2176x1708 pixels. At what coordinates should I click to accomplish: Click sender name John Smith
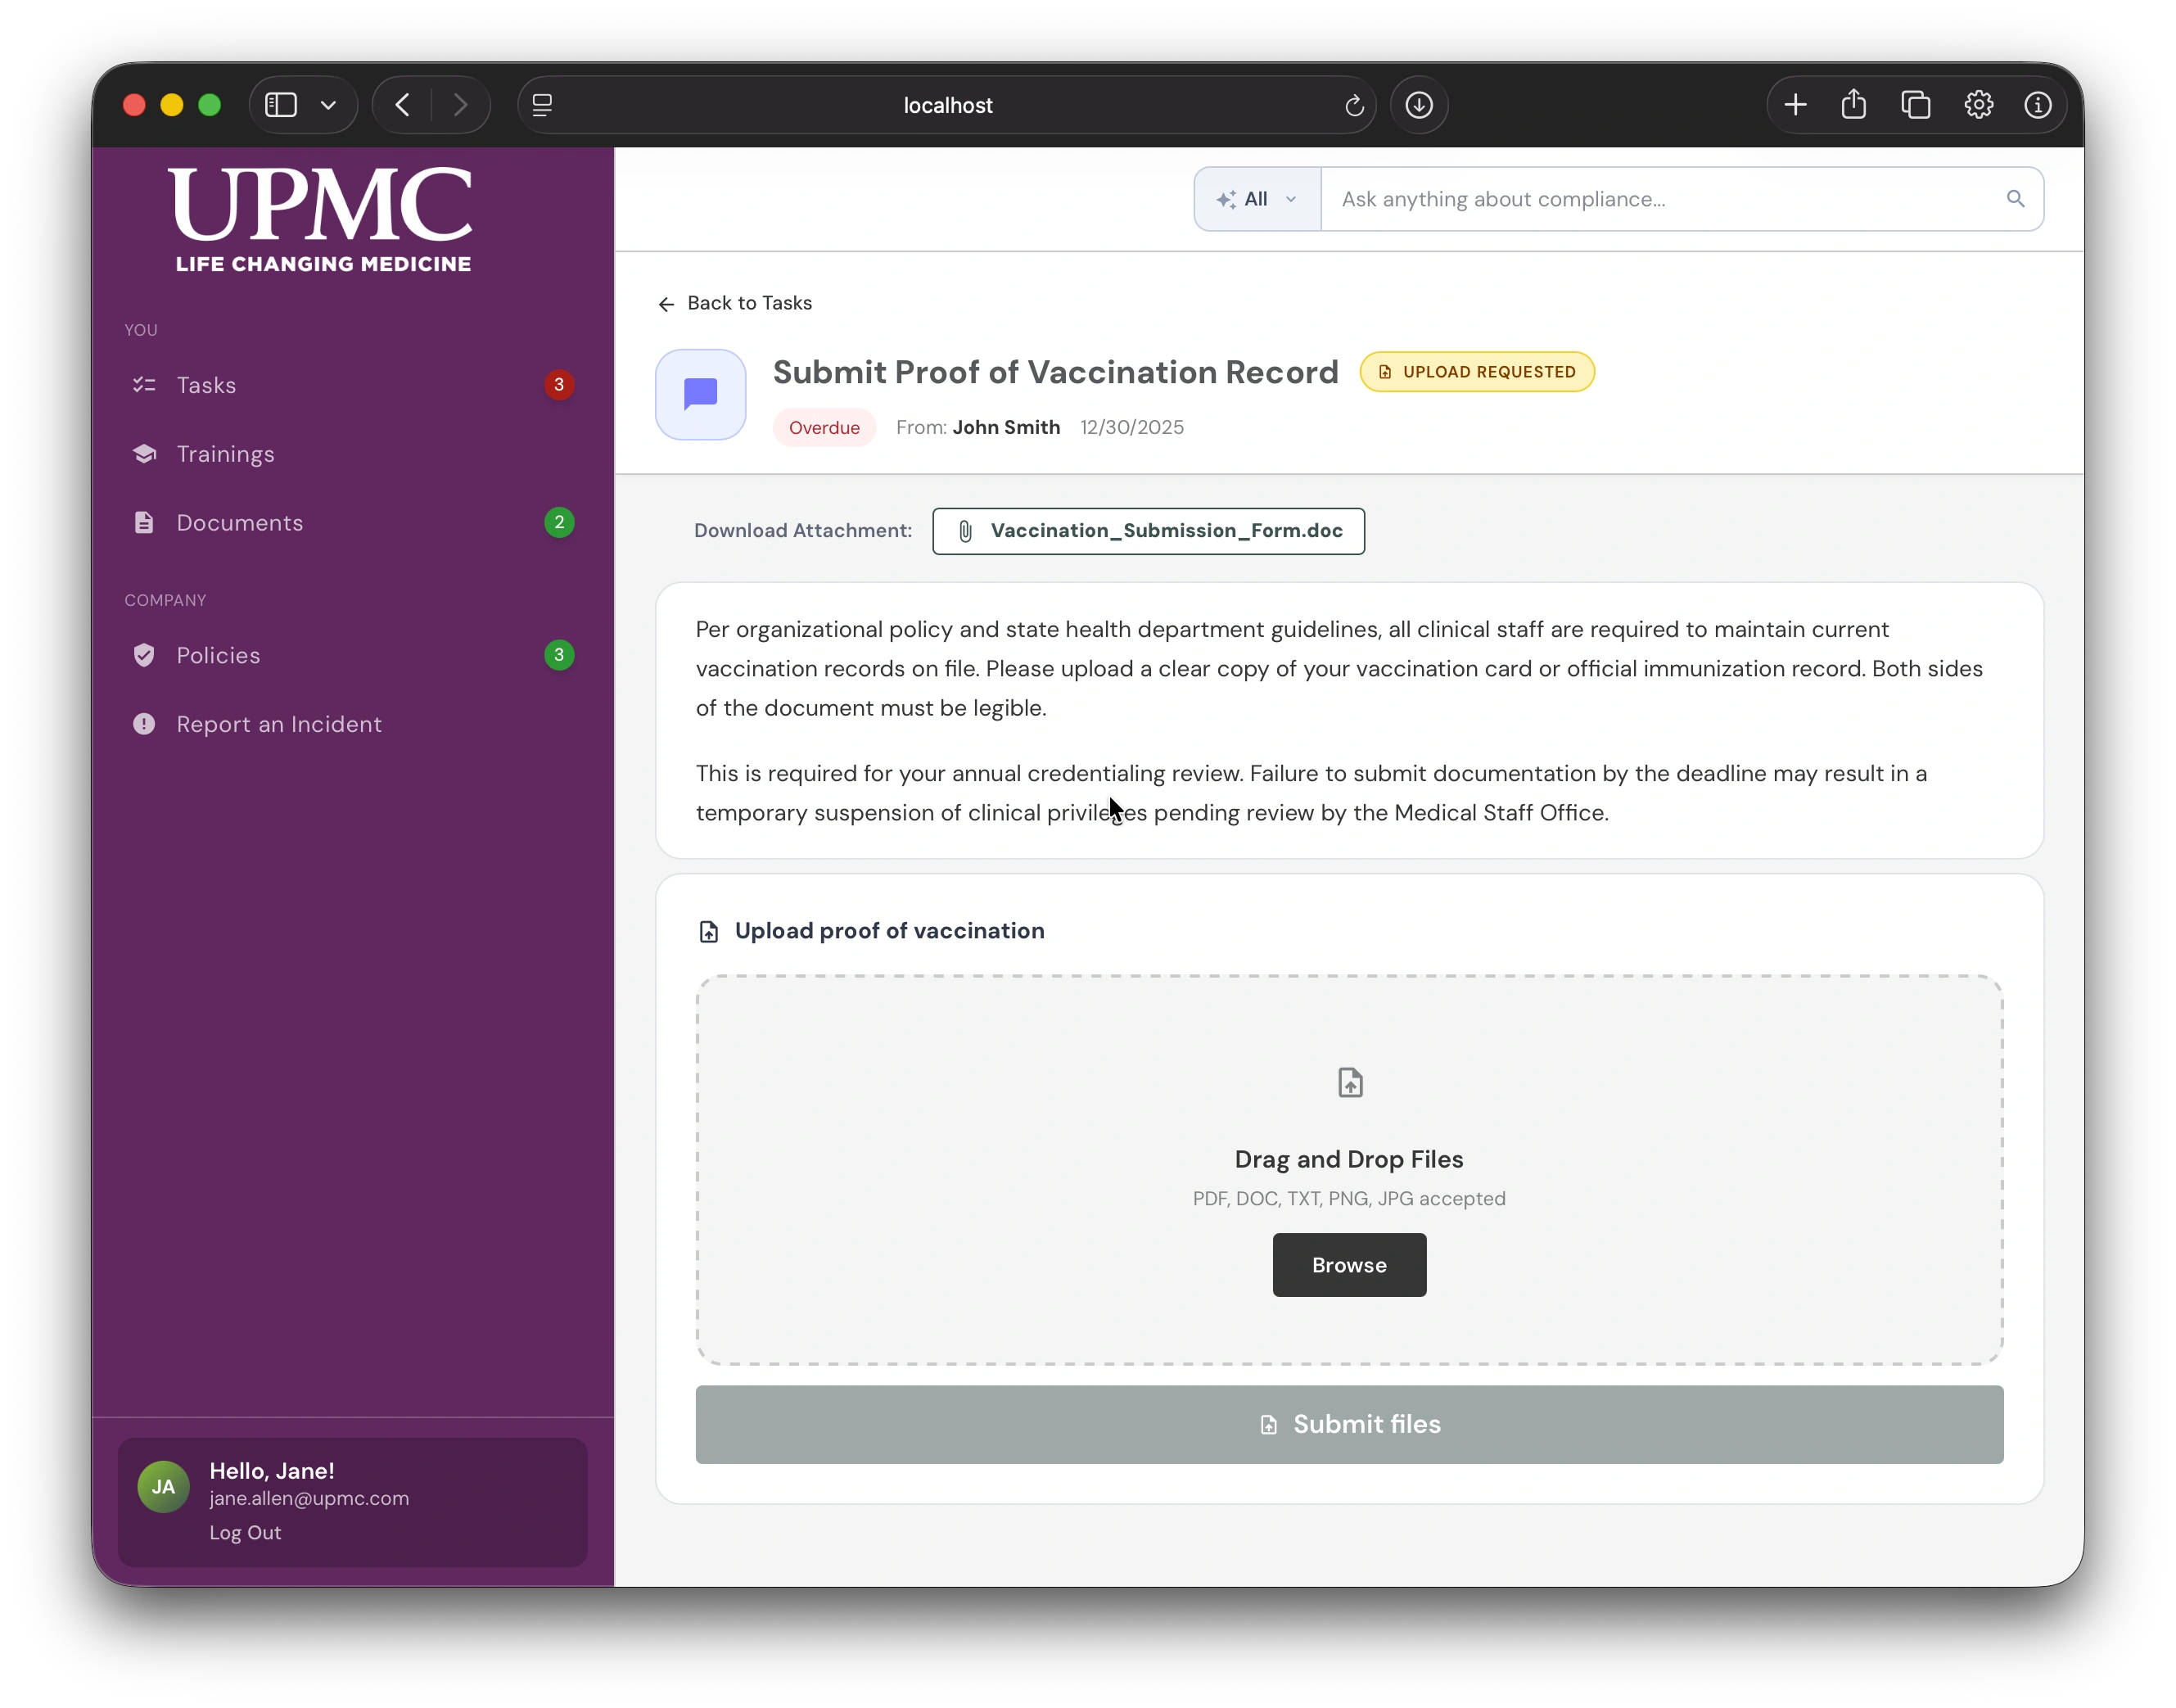coord(1006,428)
